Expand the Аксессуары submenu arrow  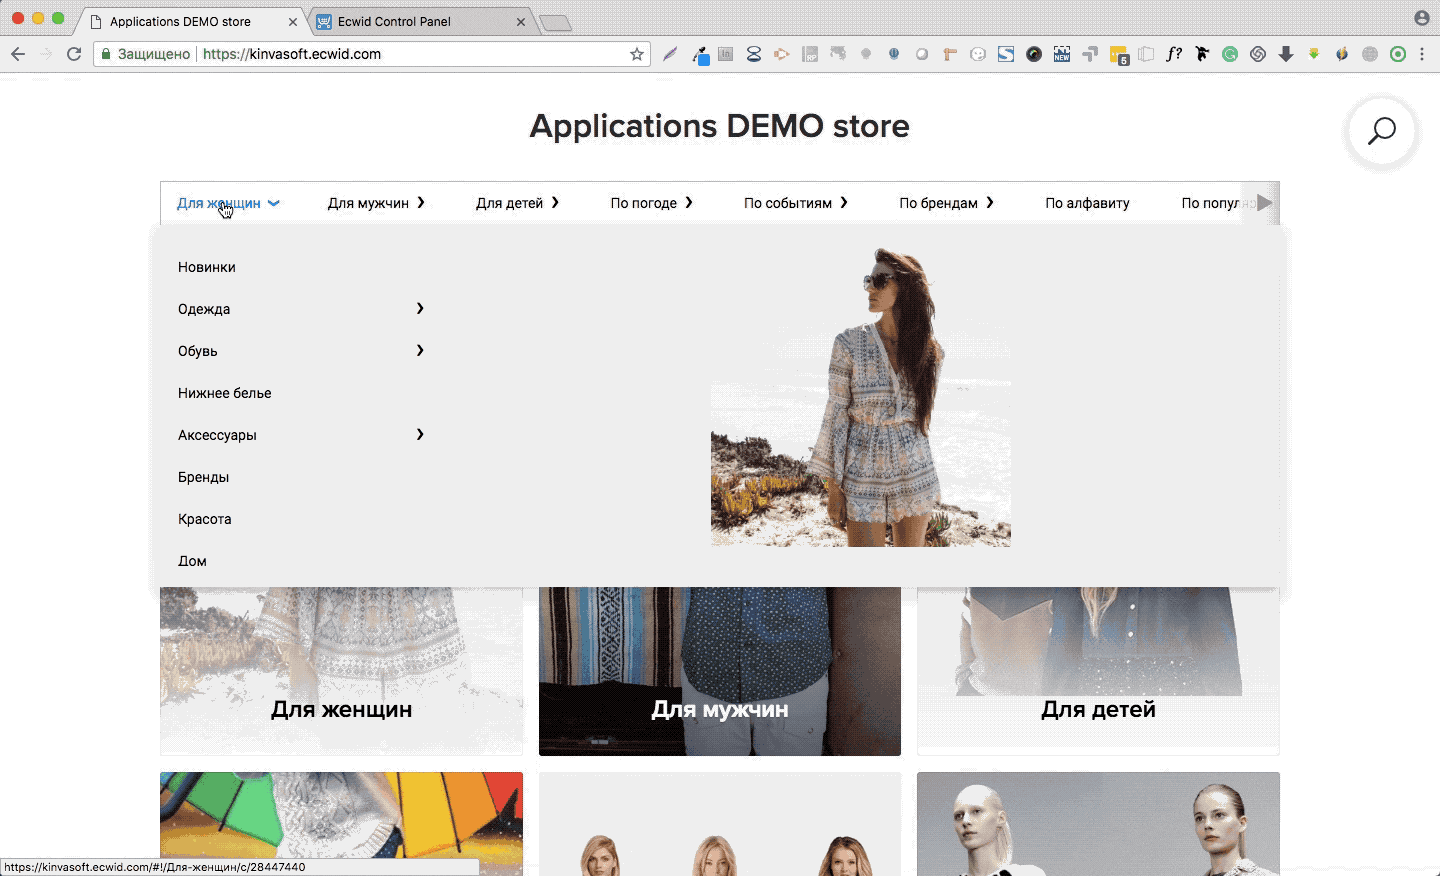(420, 434)
